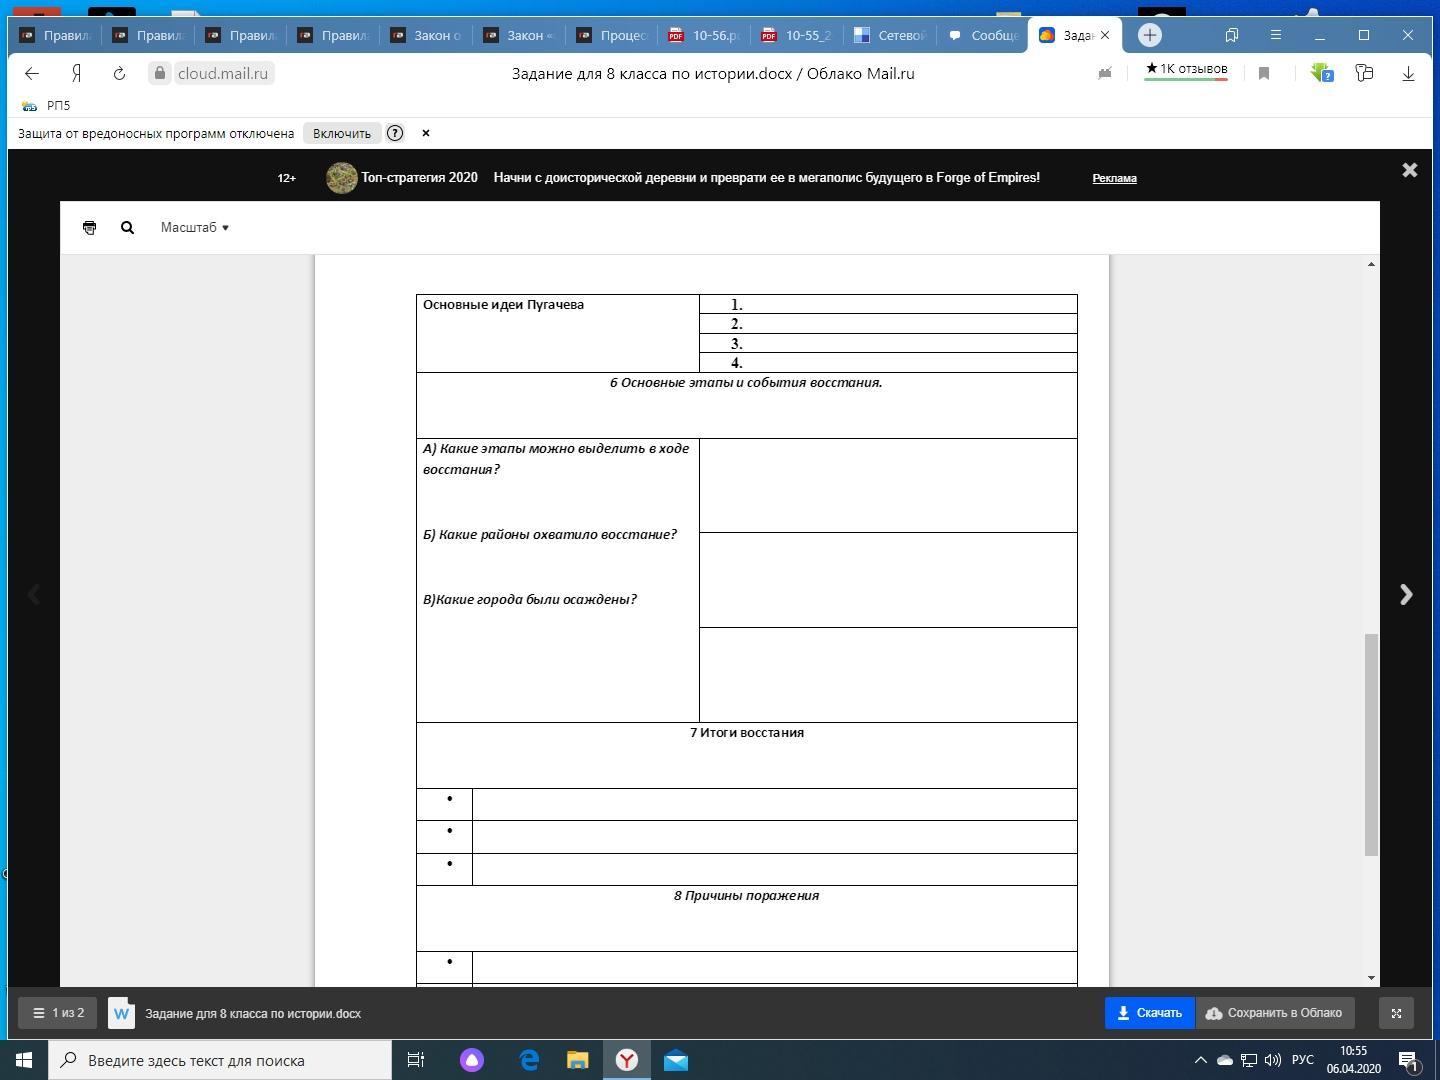
Task: Switch to the 10-56 PDF tab
Action: 705,35
